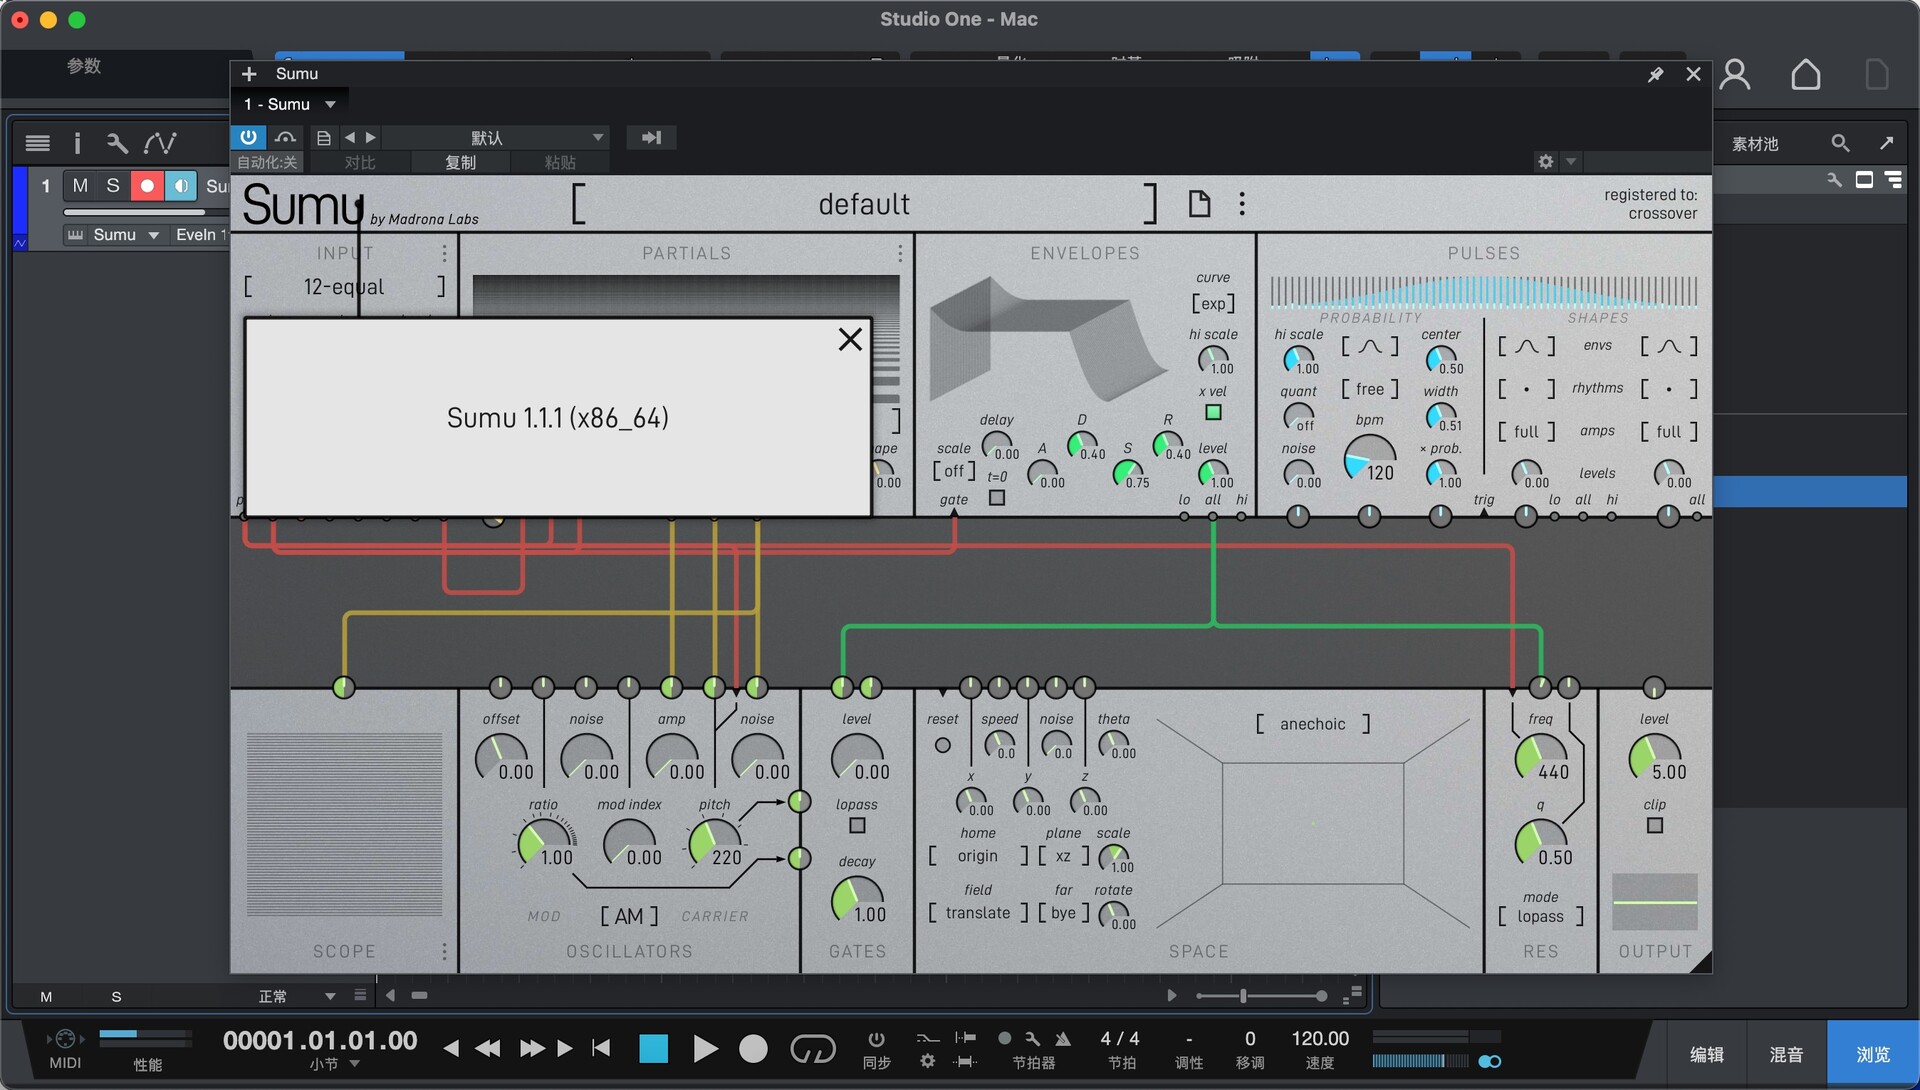Open the partials panel three-dot menu
1920x1090 pixels.
click(900, 253)
